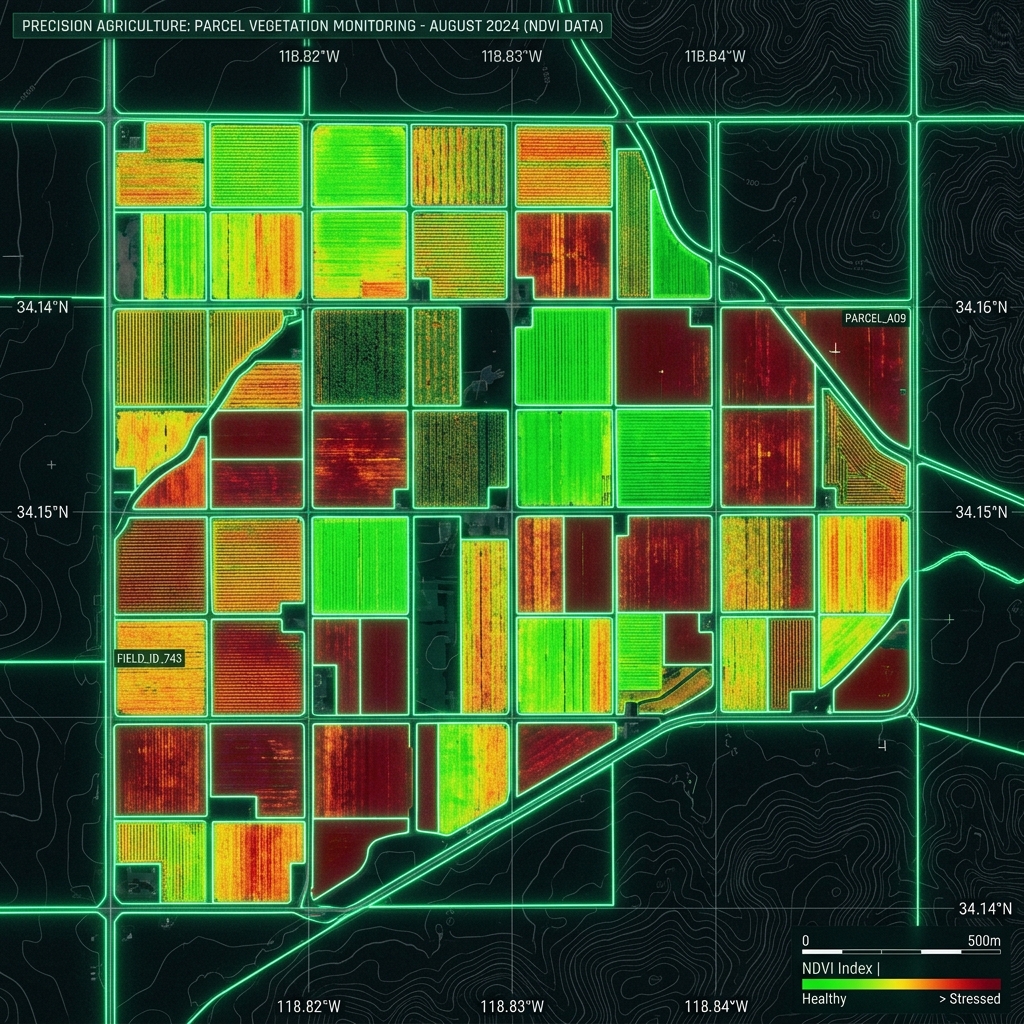Click the bottom 118.82°W longitude label

(309, 1006)
